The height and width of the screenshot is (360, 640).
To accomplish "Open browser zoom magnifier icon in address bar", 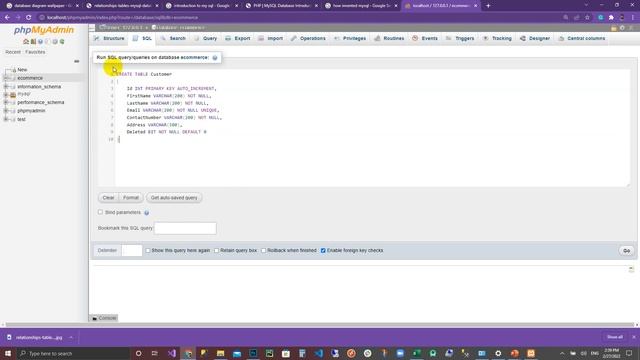I will (566, 18).
